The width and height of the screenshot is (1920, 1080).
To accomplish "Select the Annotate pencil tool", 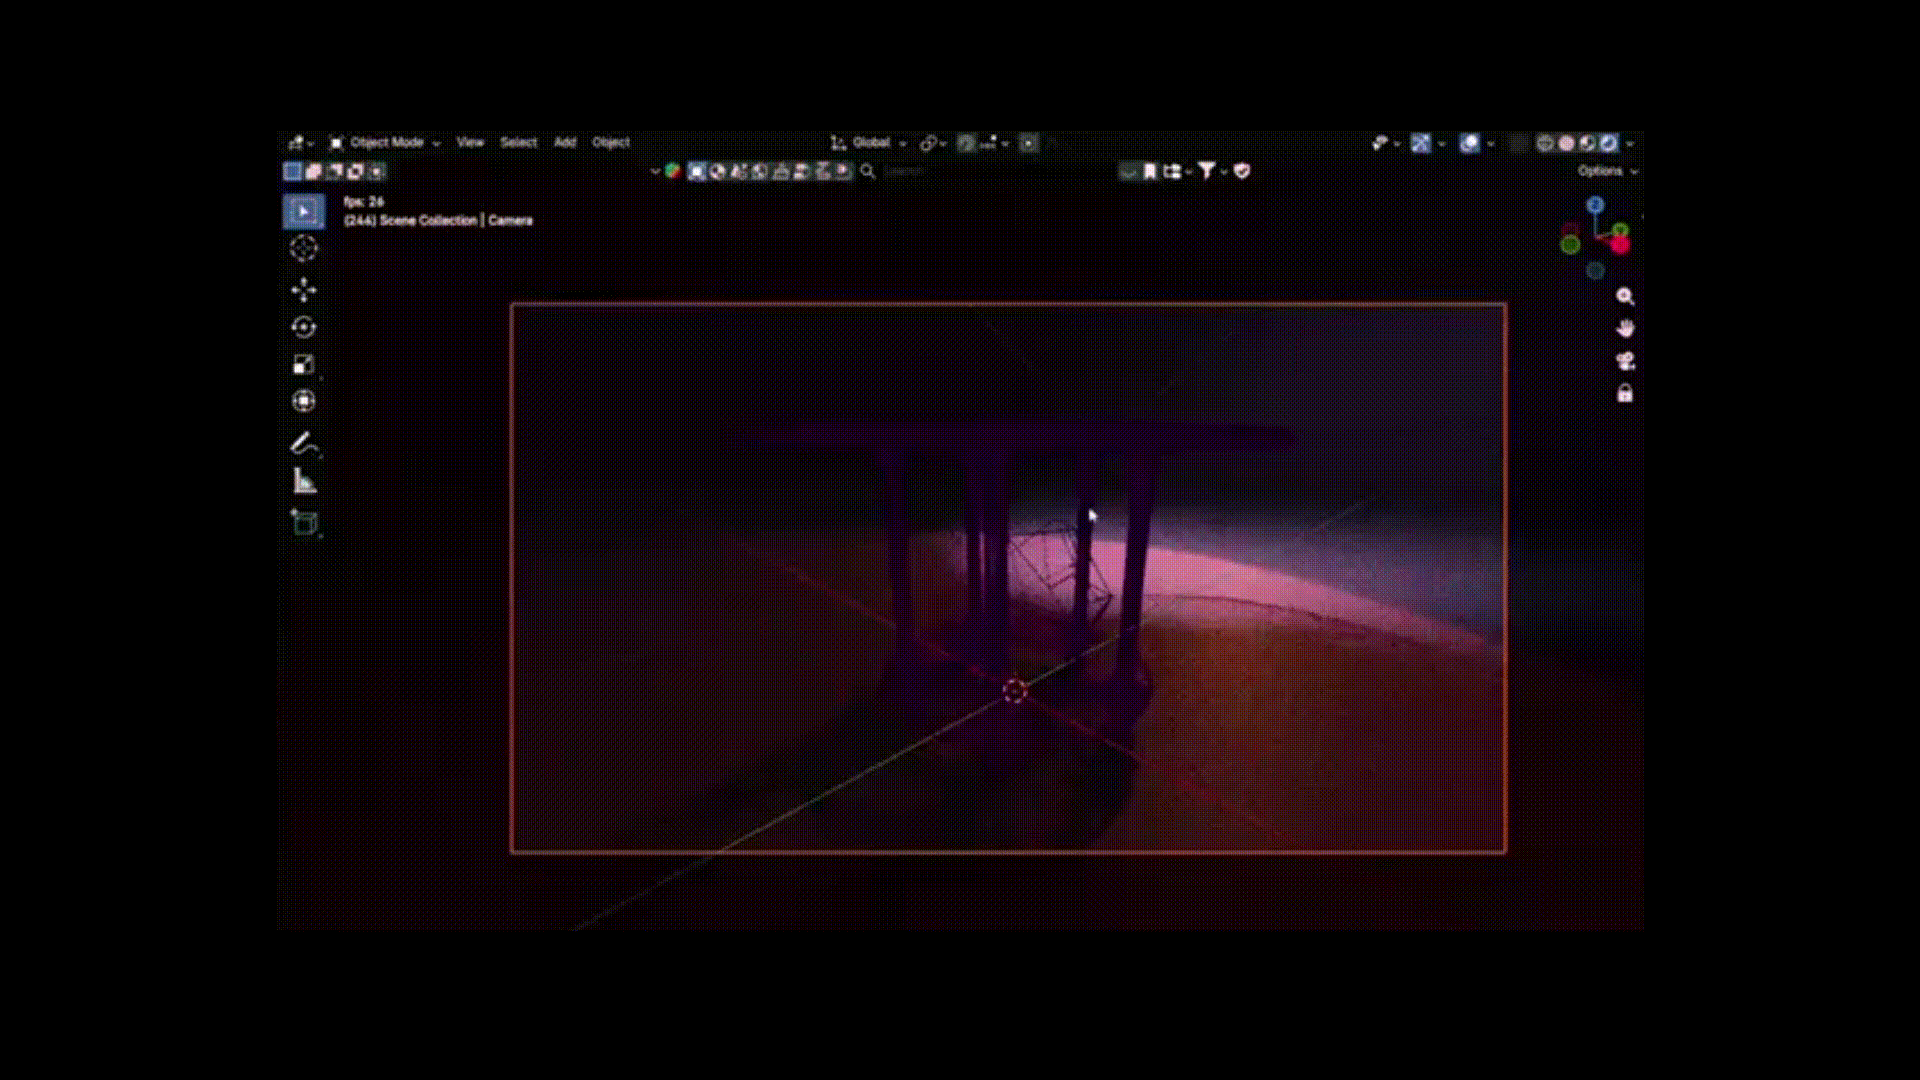I will click(x=304, y=443).
